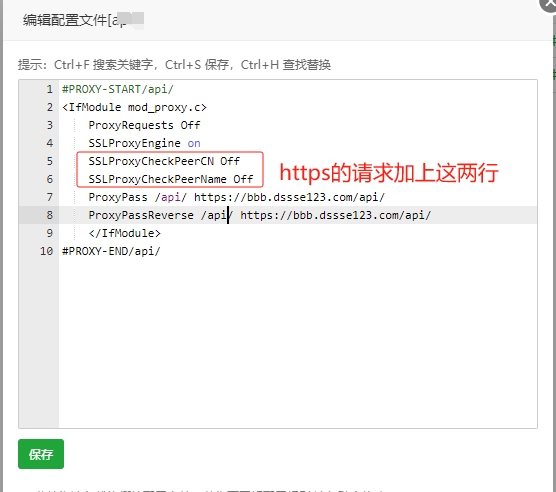The width and height of the screenshot is (556, 492).
Task: Click the SSLProxyEngine on line
Action: (x=144, y=143)
